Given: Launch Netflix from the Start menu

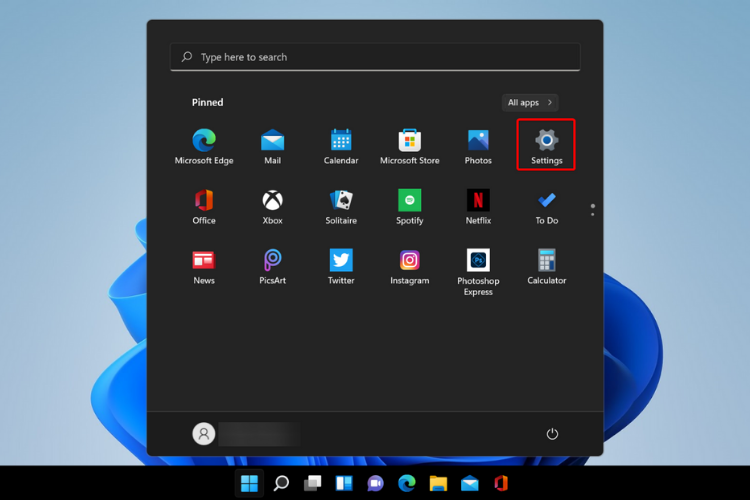Looking at the screenshot, I should [478, 205].
